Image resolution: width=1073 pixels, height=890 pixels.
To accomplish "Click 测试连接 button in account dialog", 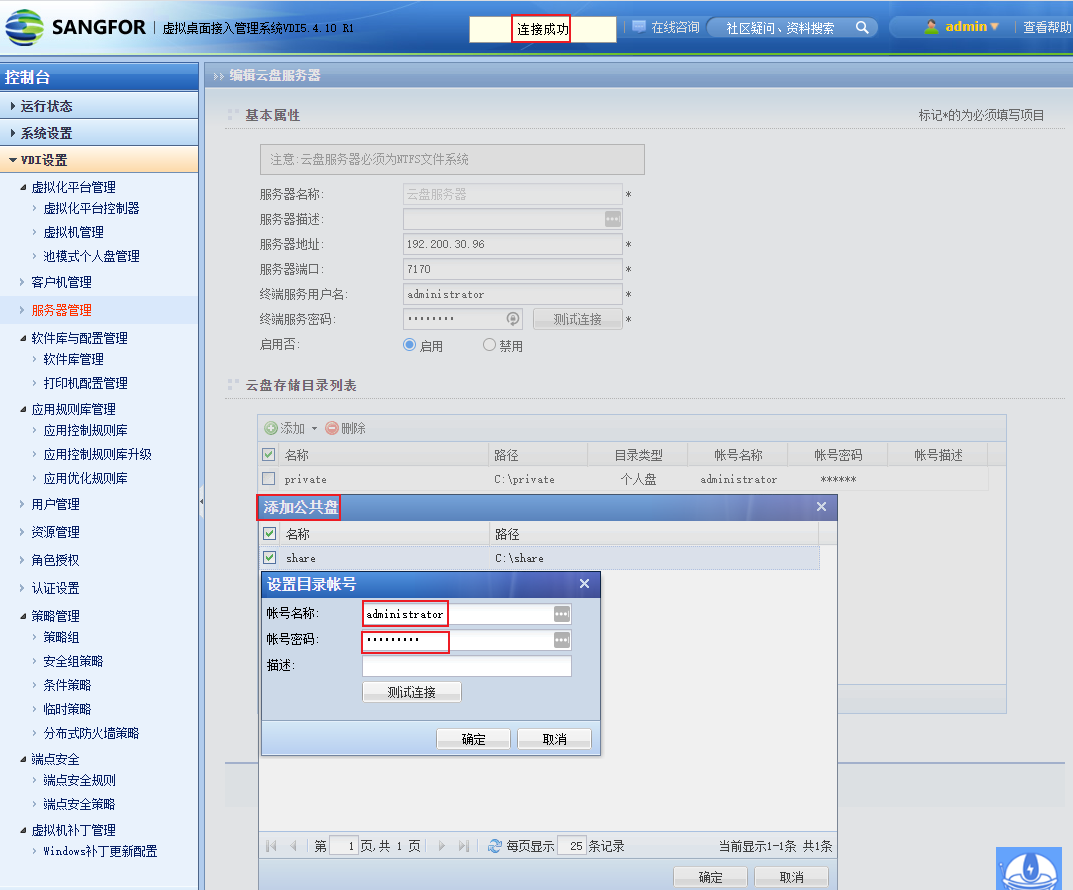I will [x=412, y=692].
